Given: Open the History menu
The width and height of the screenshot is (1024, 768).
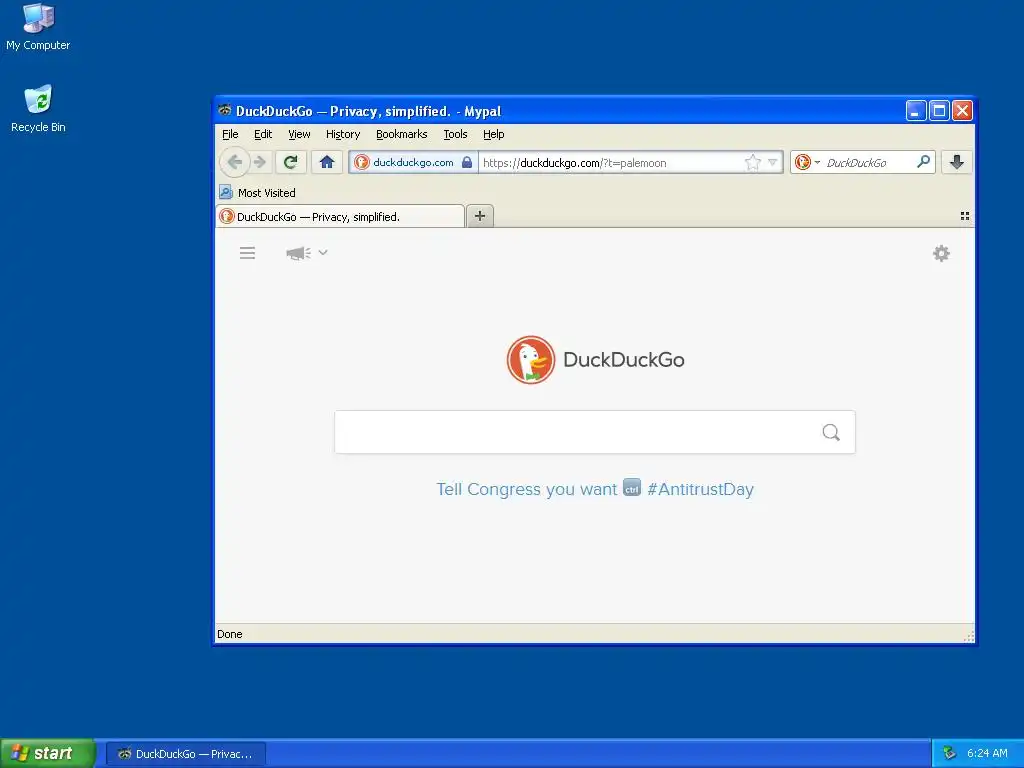Looking at the screenshot, I should 343,134.
